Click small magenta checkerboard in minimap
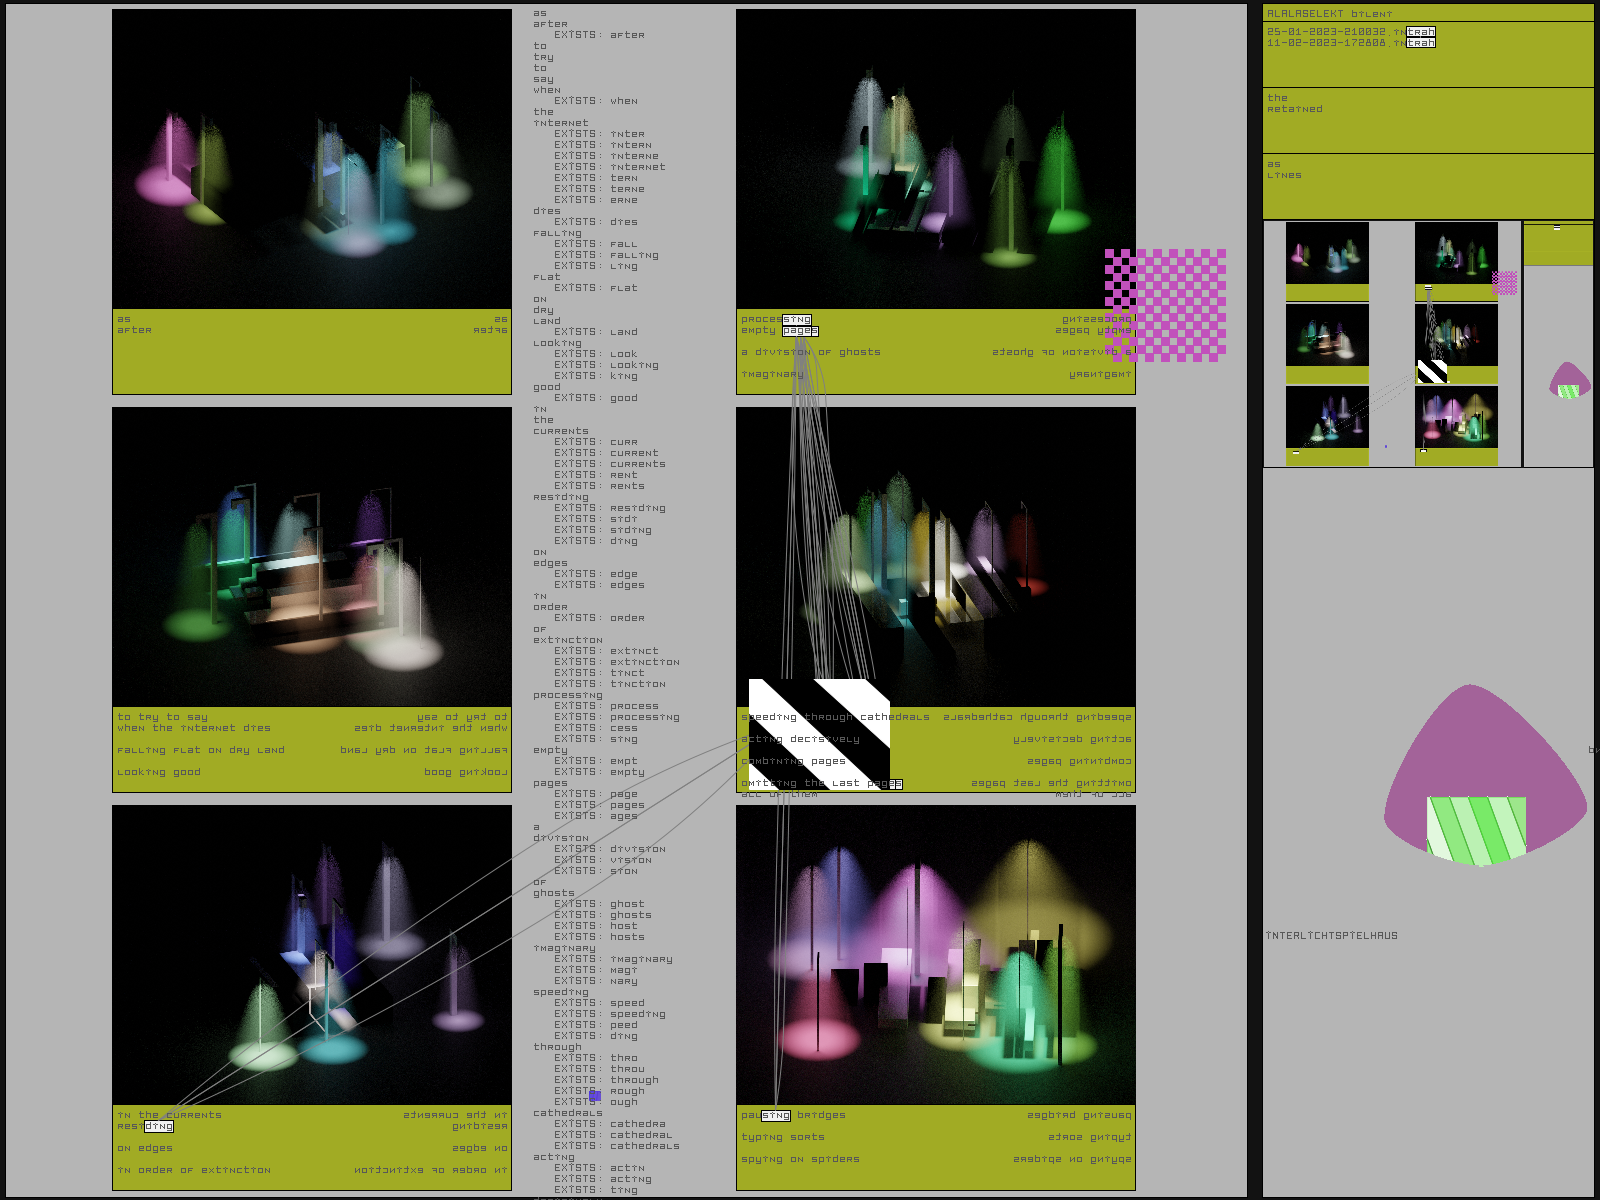The image size is (1600, 1200). [x=1504, y=283]
